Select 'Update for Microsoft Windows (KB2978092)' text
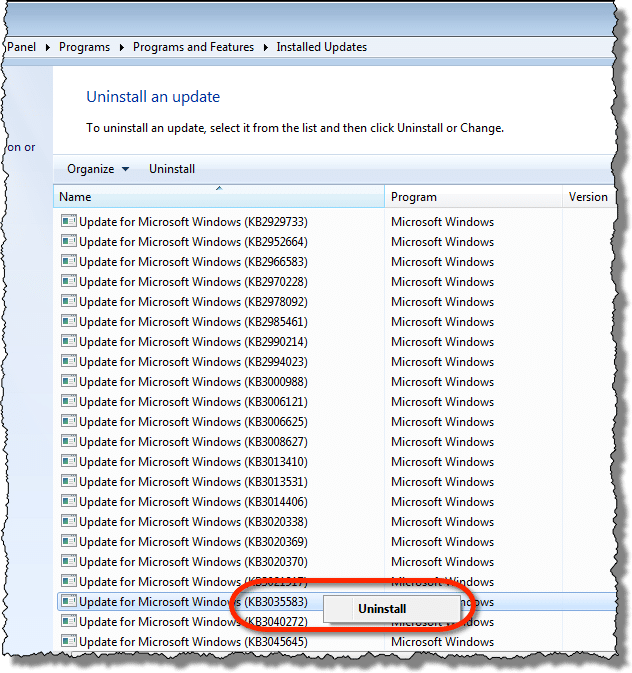Screen dimensions: 632x673 pos(193,302)
